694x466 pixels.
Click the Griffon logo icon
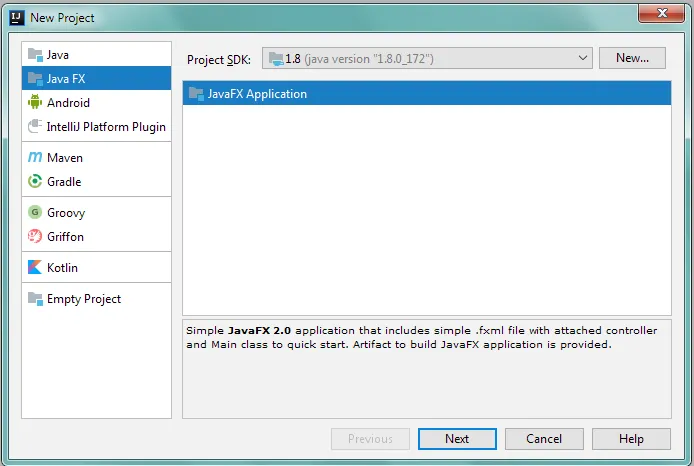(x=35, y=236)
